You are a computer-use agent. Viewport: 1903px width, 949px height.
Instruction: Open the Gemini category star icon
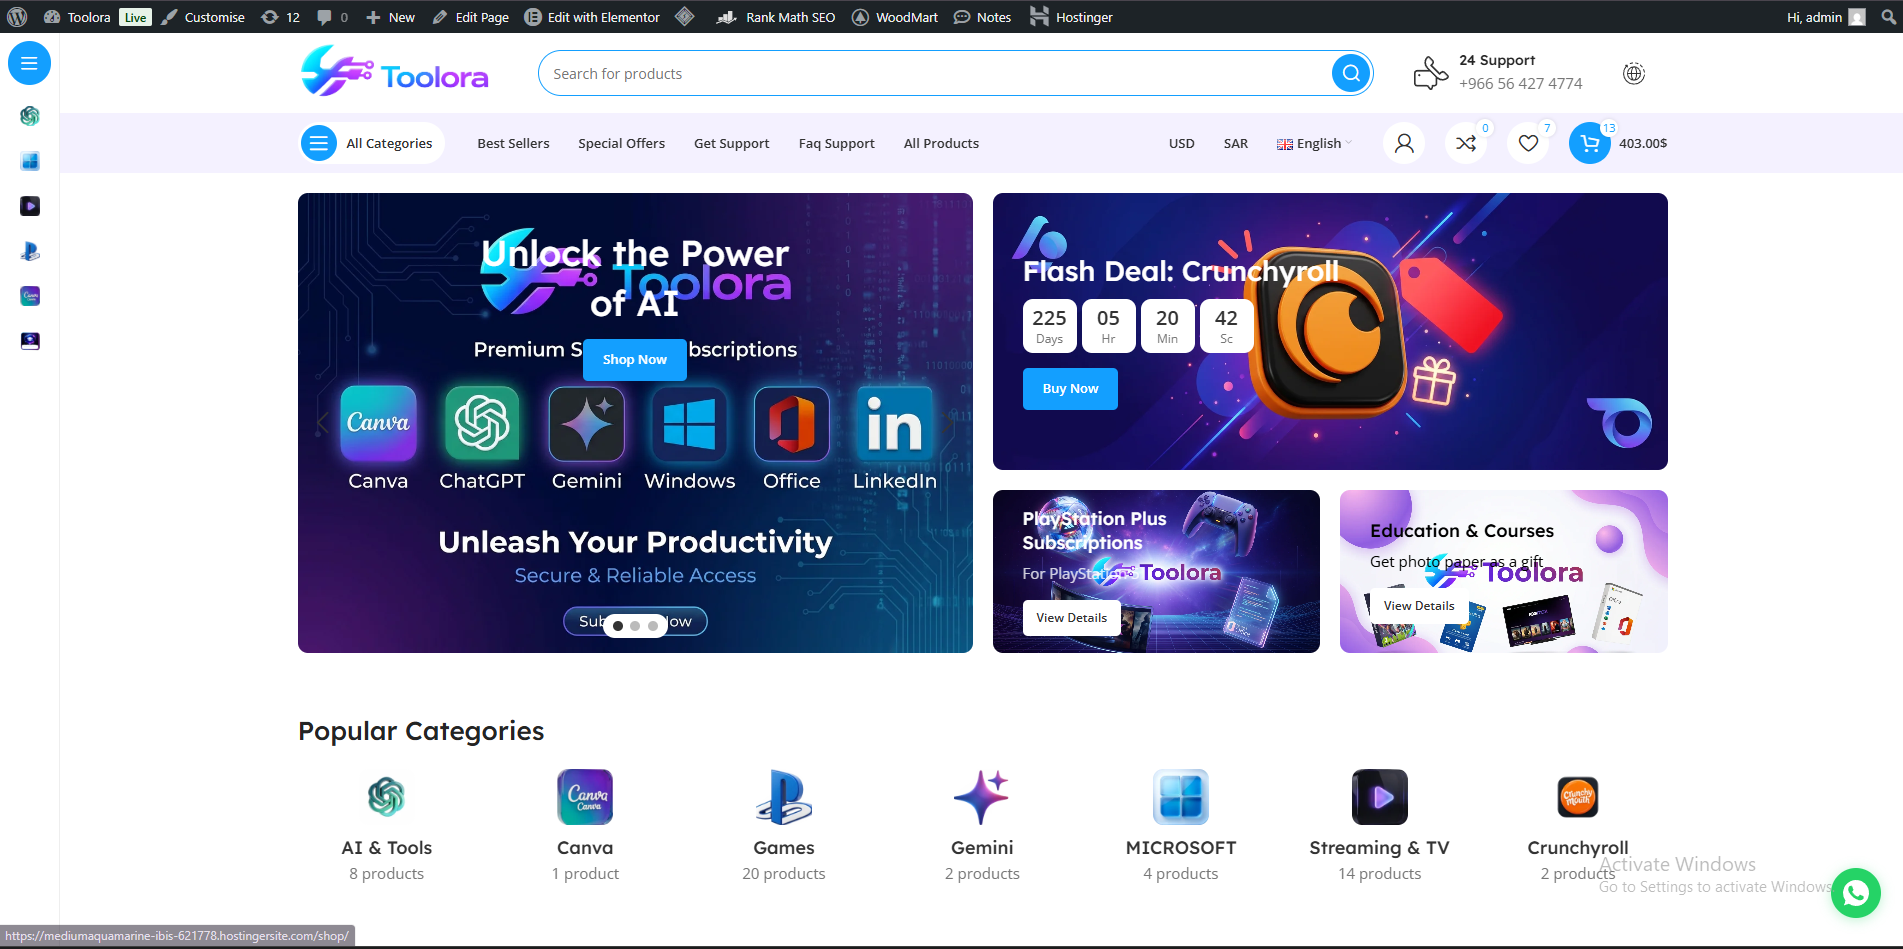[x=982, y=797]
